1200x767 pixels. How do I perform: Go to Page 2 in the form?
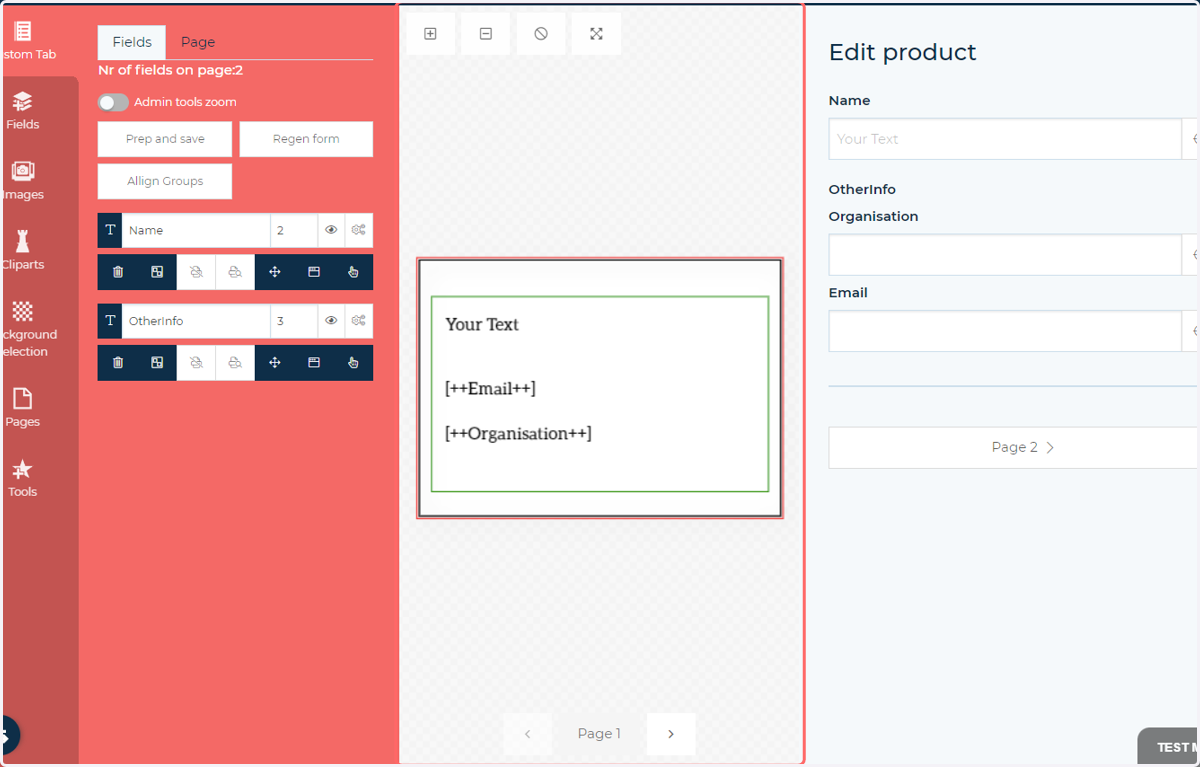click(x=1013, y=447)
